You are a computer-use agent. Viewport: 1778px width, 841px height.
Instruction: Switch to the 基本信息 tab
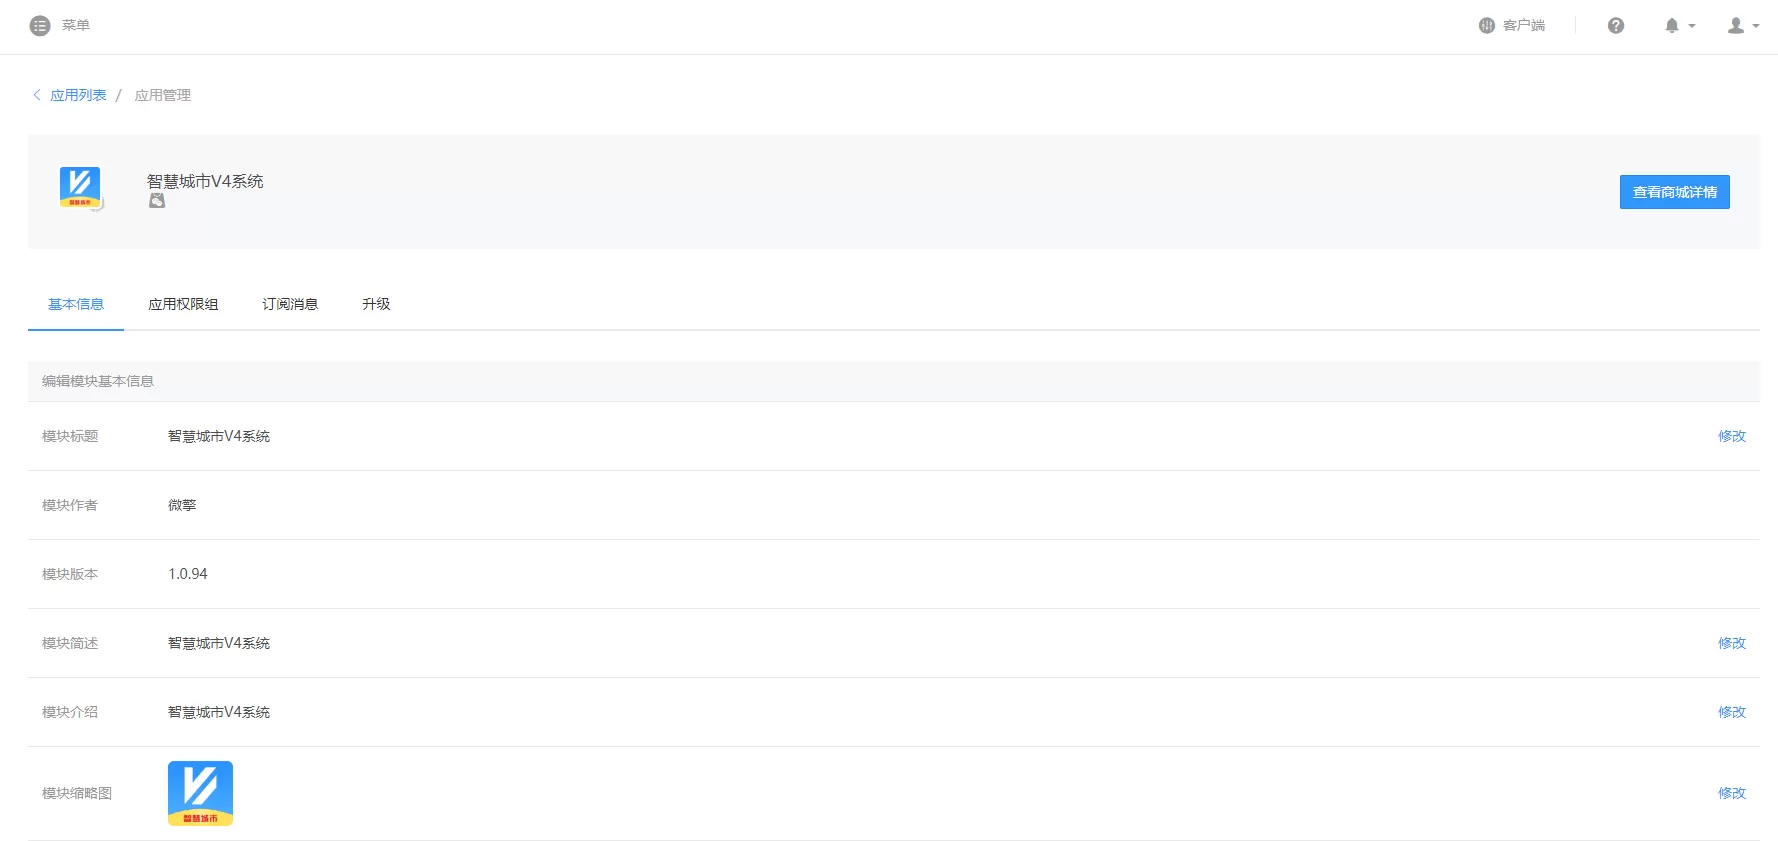tap(76, 304)
